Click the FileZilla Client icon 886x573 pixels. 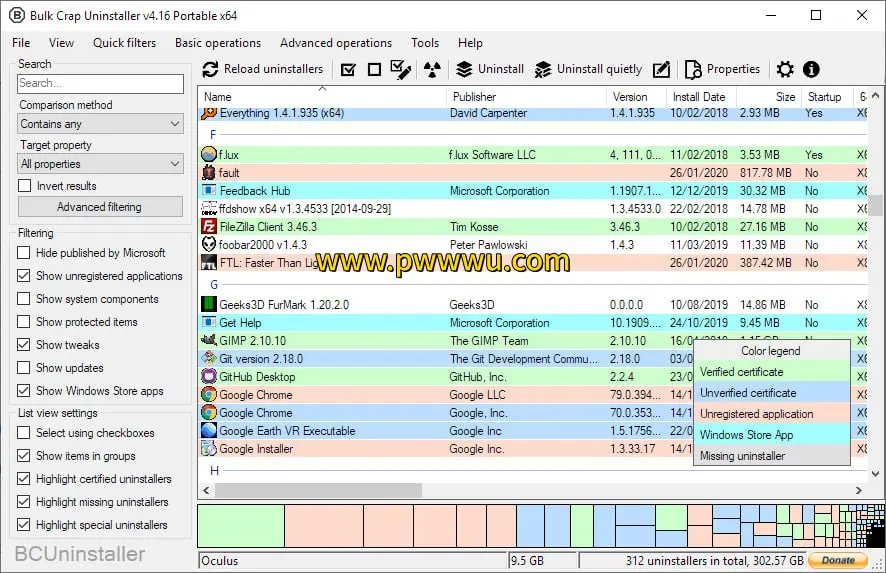click(x=209, y=227)
